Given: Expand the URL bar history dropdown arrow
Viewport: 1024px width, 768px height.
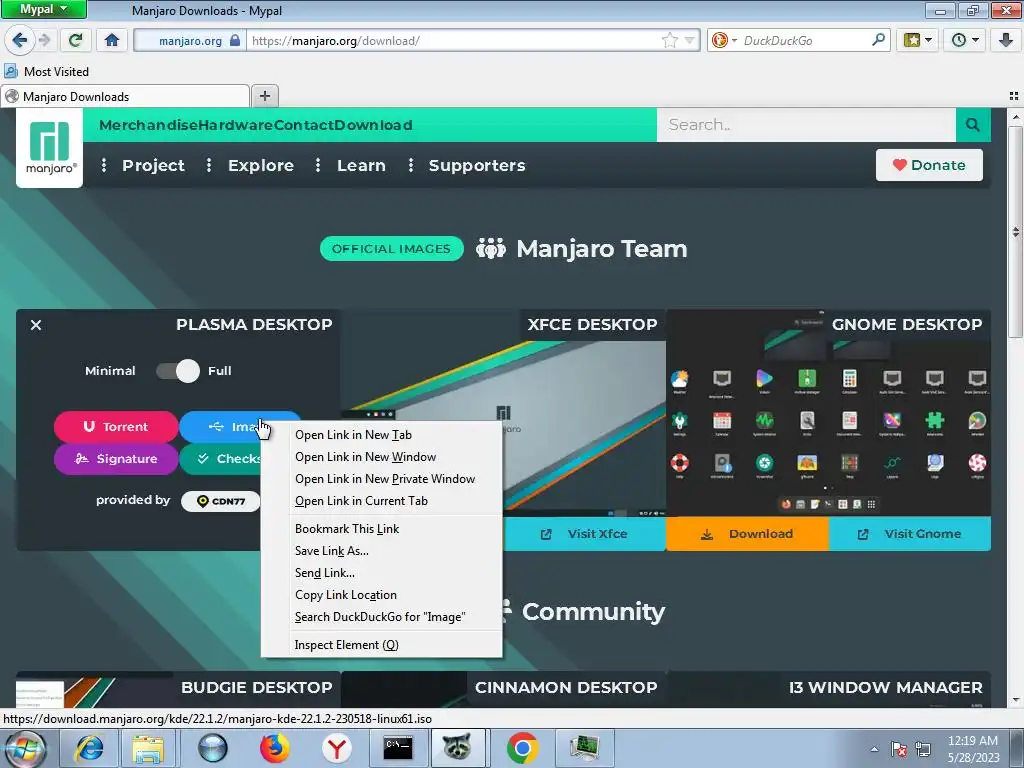Looking at the screenshot, I should [x=688, y=40].
